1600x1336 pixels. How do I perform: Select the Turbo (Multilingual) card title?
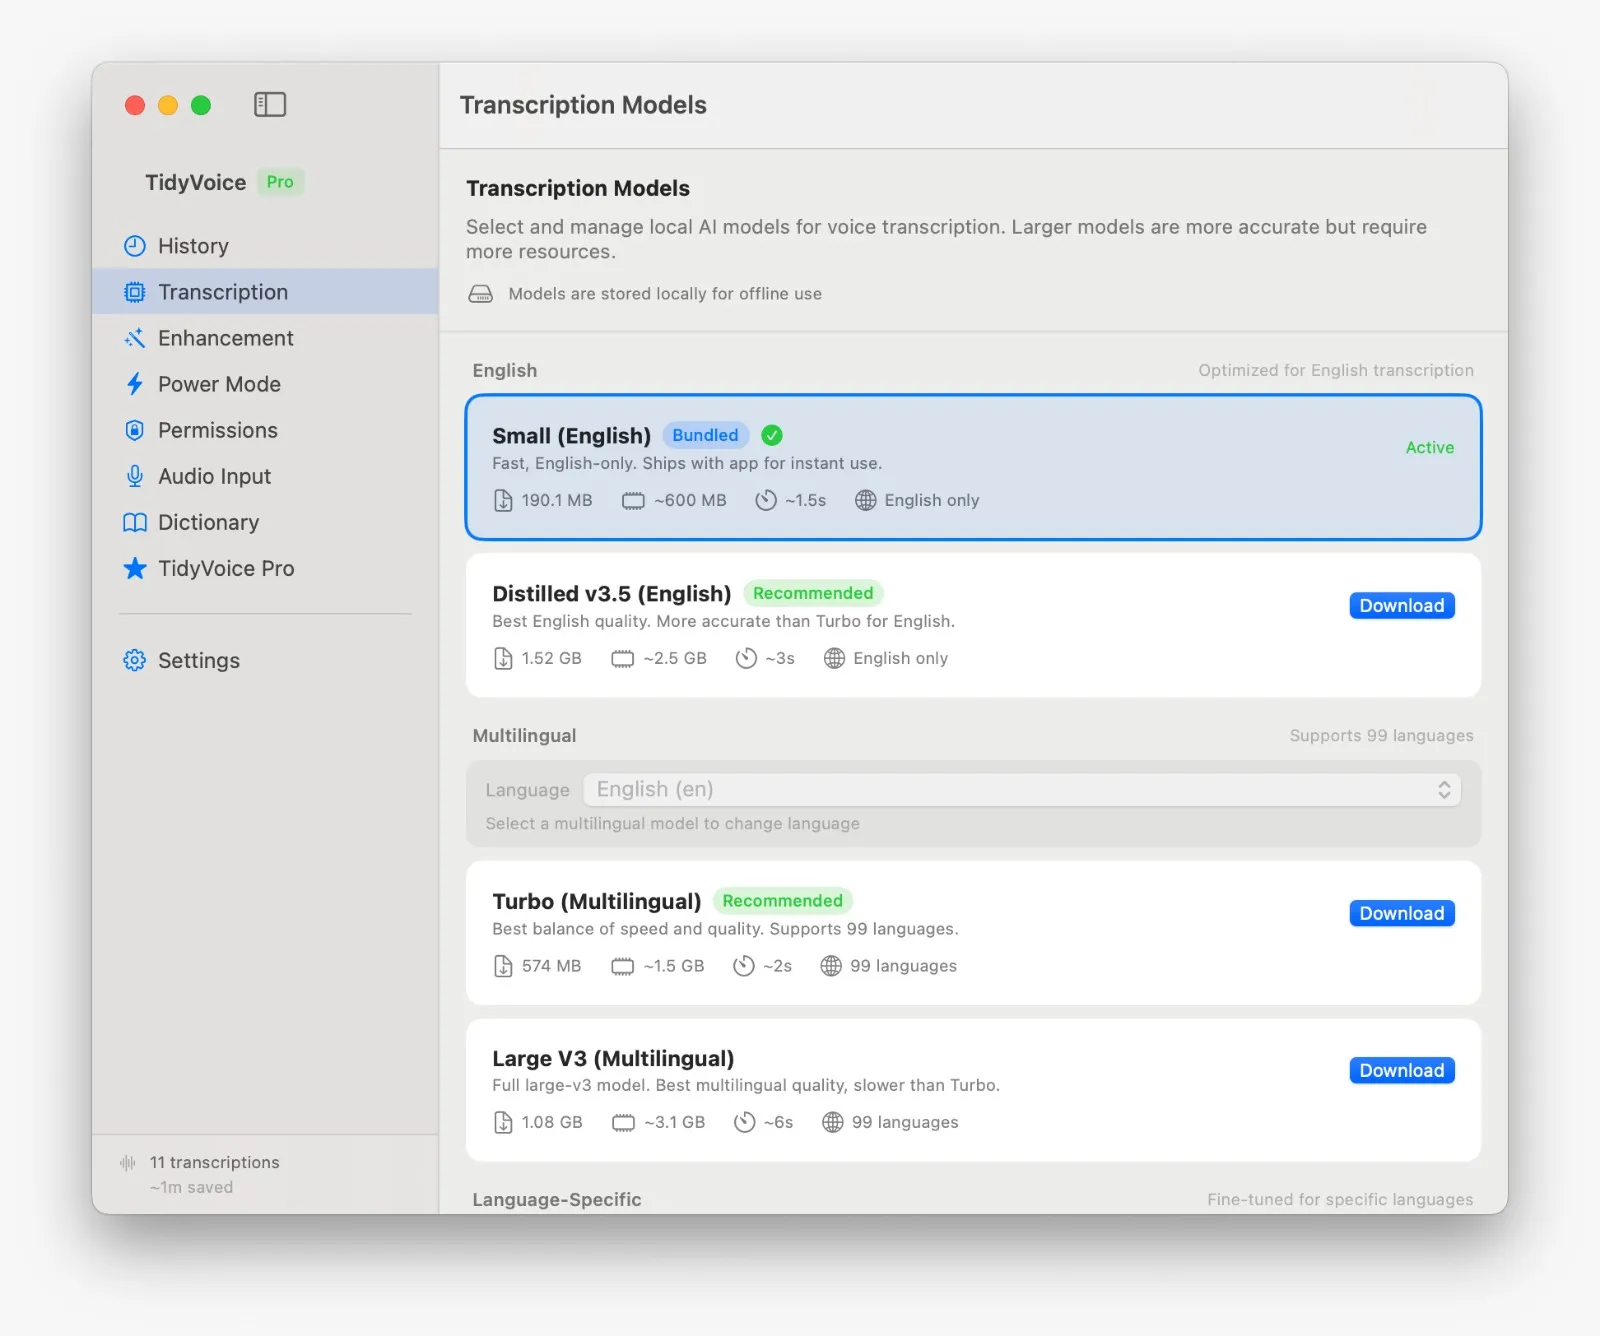(x=597, y=901)
